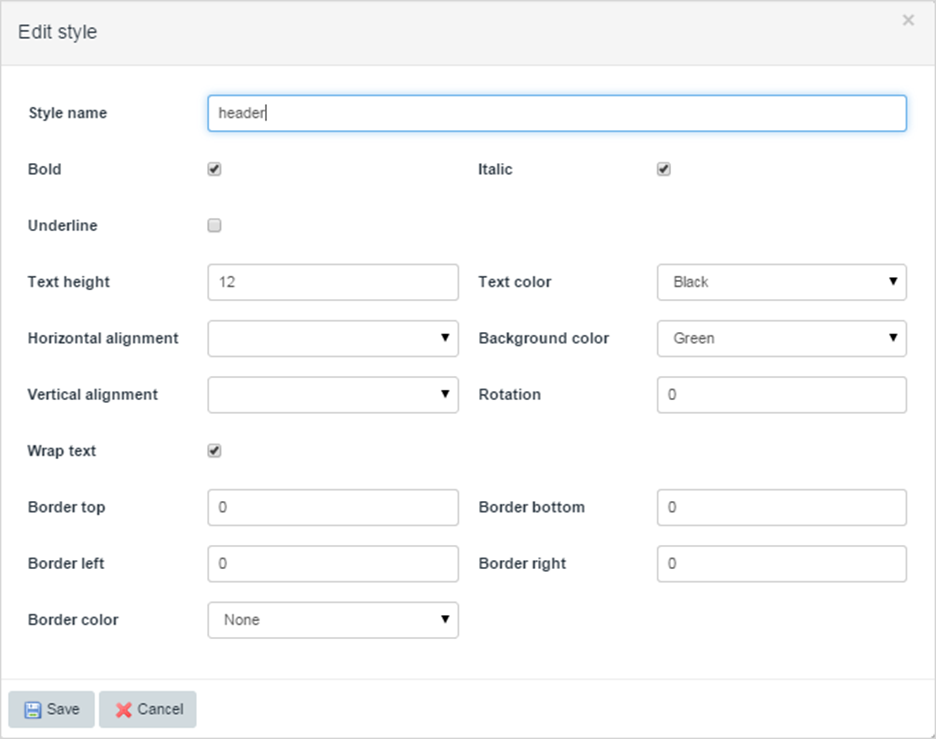Image resolution: width=936 pixels, height=739 pixels.
Task: Expand the Horizontal alignment dropdown
Action: pyautogui.click(x=332, y=338)
